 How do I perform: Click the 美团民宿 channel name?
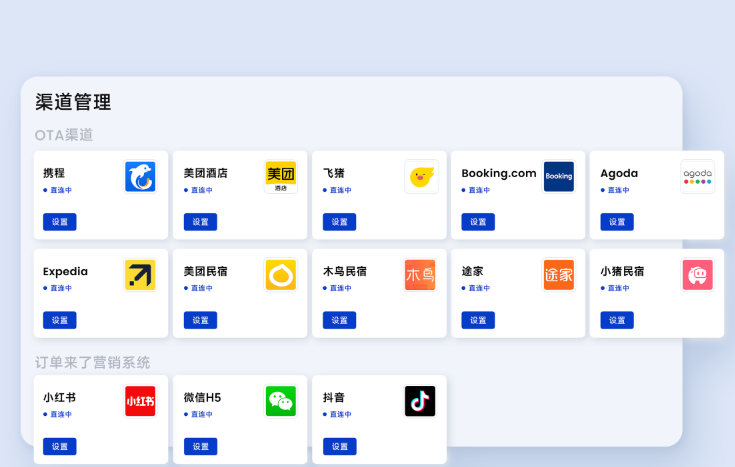205,271
